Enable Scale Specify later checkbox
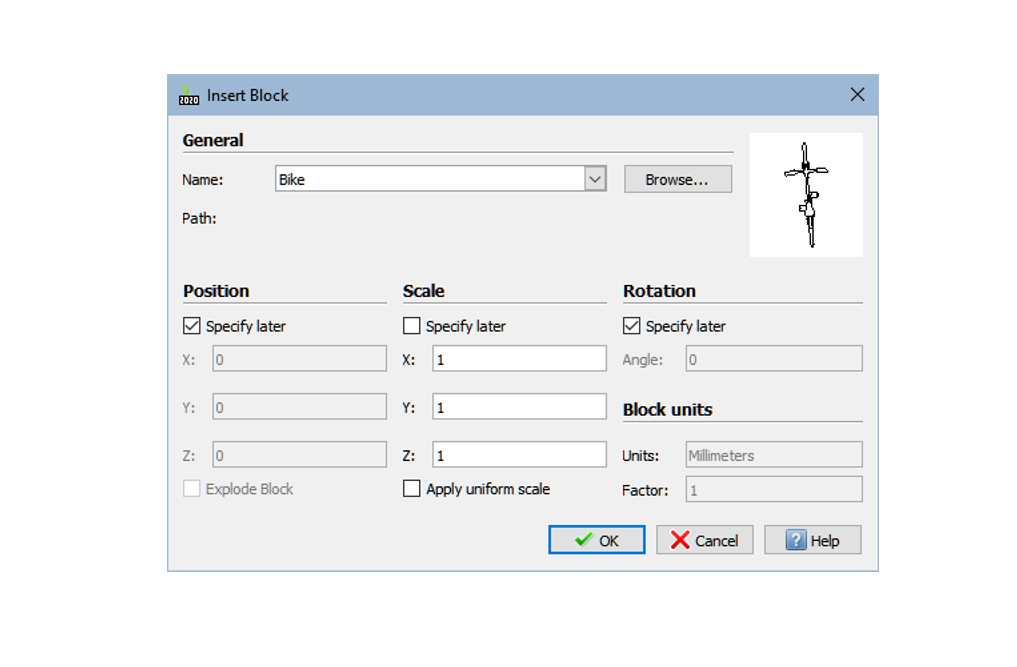This screenshot has height=667, width=1017. 412,326
